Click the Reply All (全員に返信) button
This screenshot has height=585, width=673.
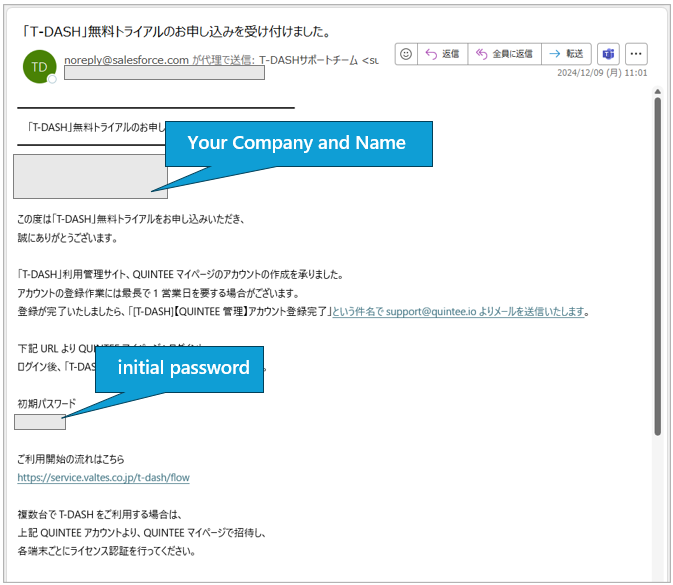[x=503, y=54]
